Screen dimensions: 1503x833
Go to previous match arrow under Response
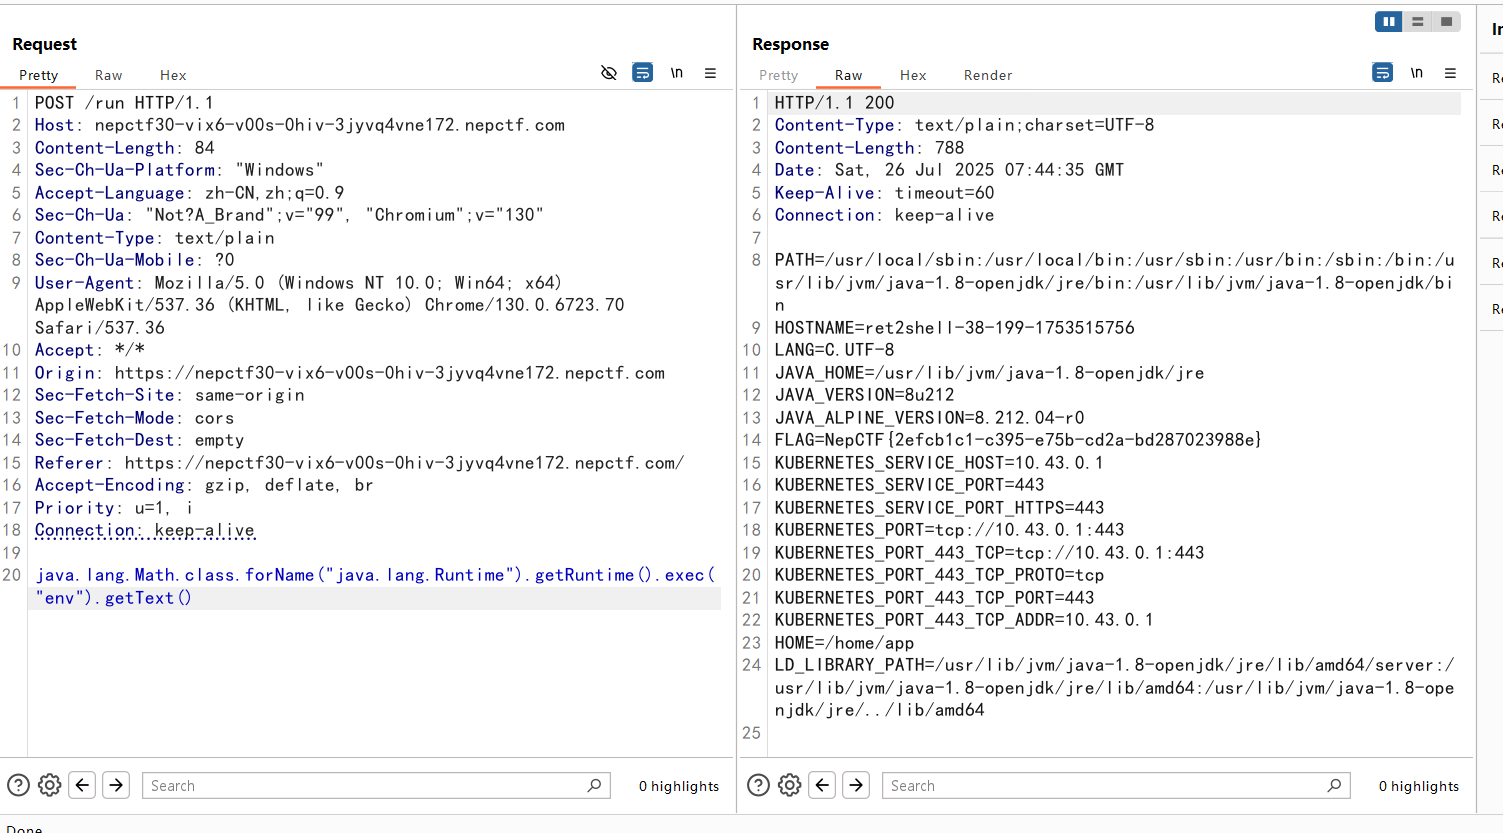(x=823, y=785)
